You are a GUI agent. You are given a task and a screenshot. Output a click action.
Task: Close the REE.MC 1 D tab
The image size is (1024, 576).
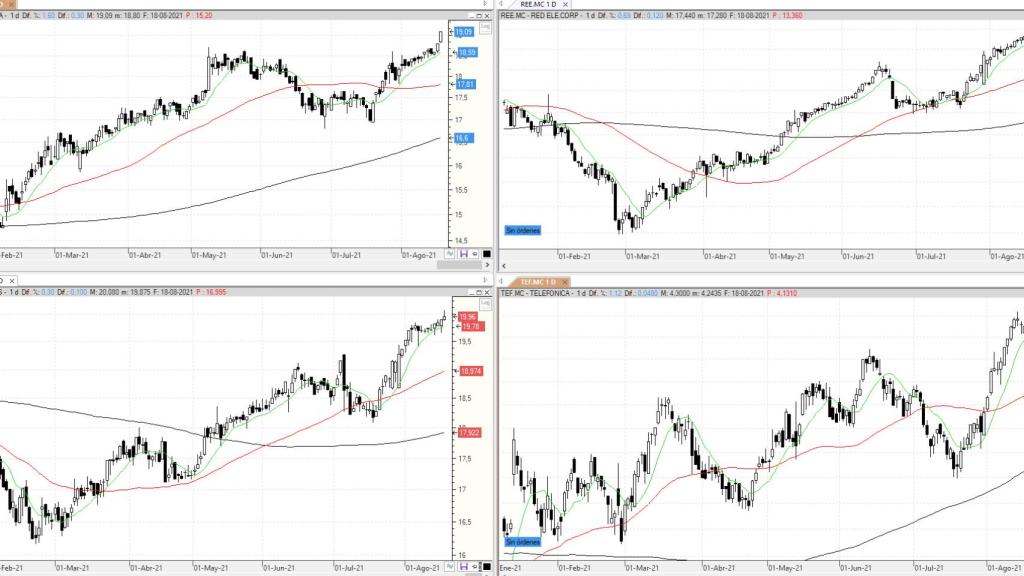click(567, 4)
